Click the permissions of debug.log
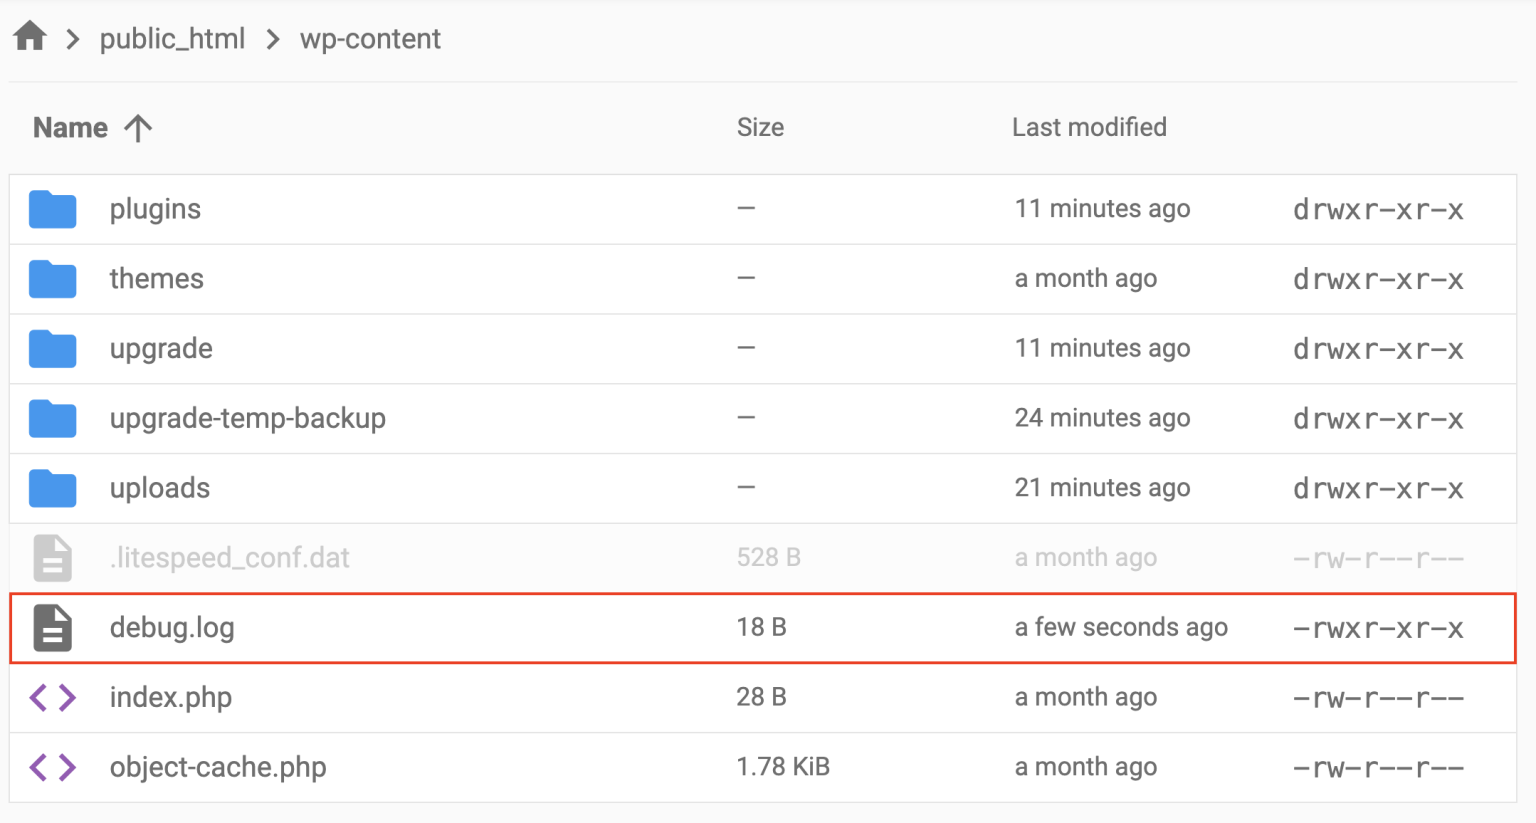 pyautogui.click(x=1378, y=628)
